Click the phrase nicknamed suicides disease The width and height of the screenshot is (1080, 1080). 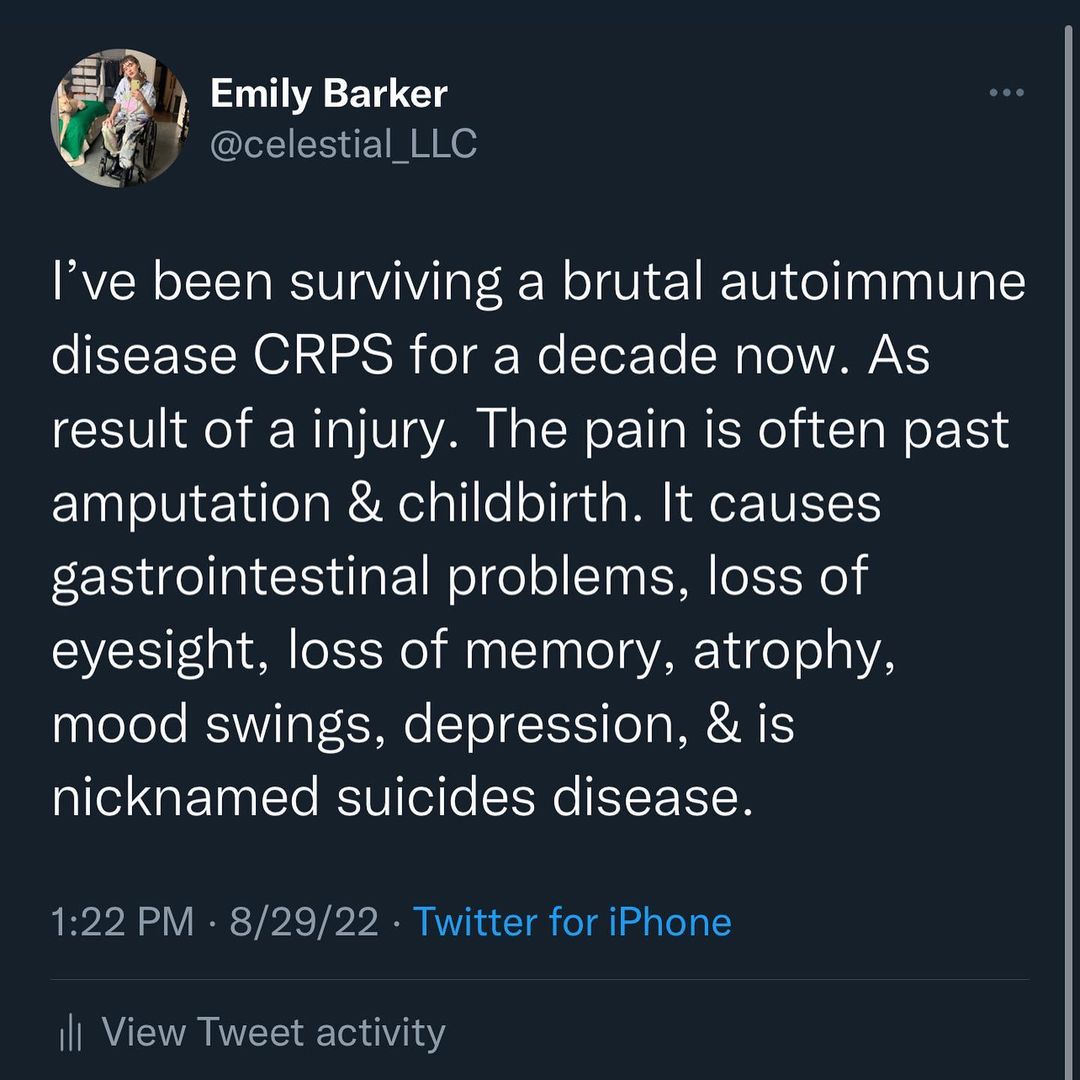(x=401, y=798)
